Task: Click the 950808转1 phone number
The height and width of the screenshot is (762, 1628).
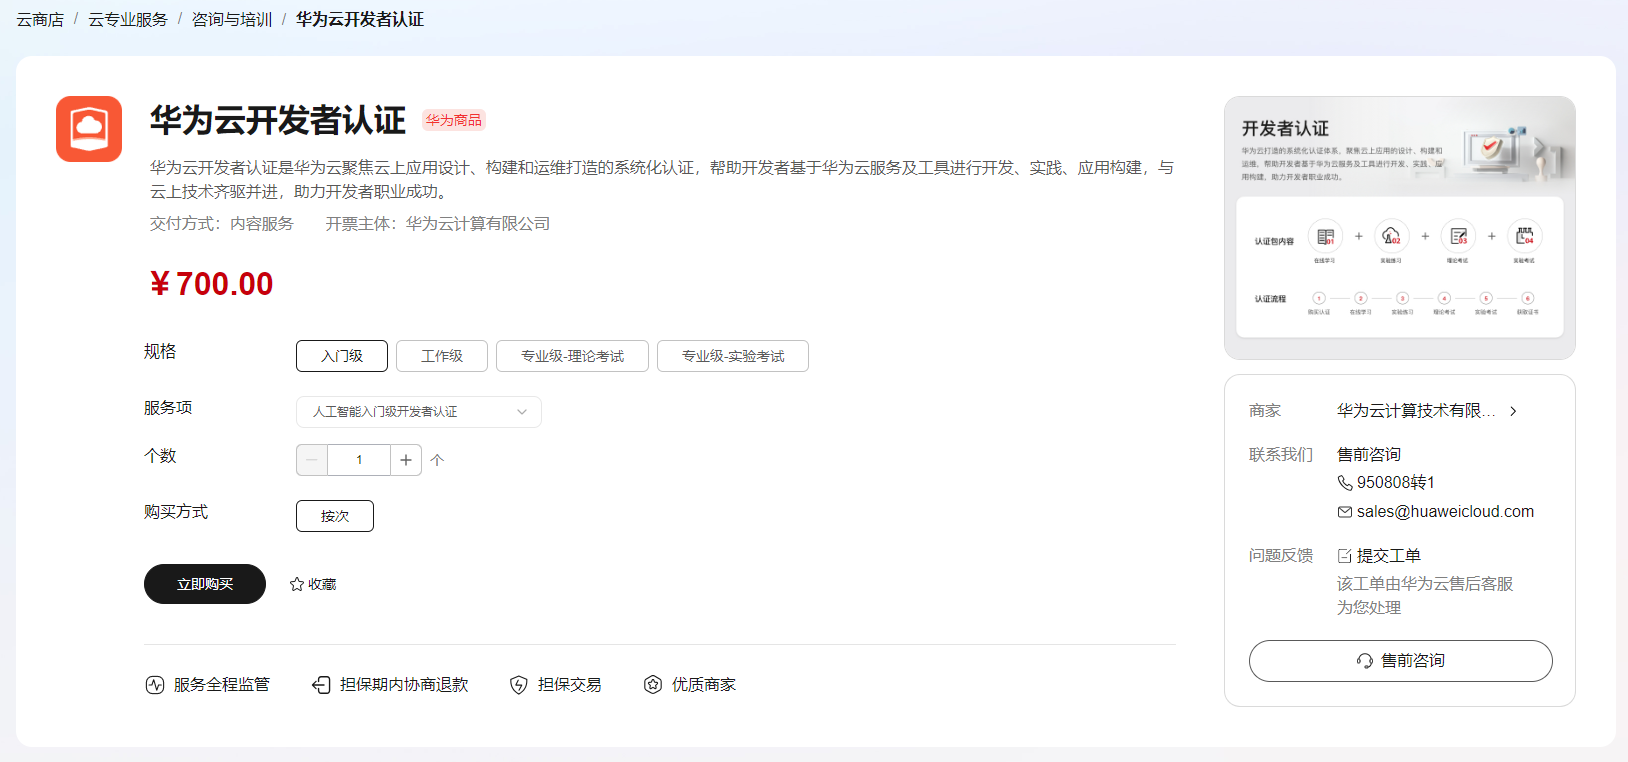Action: click(1396, 483)
